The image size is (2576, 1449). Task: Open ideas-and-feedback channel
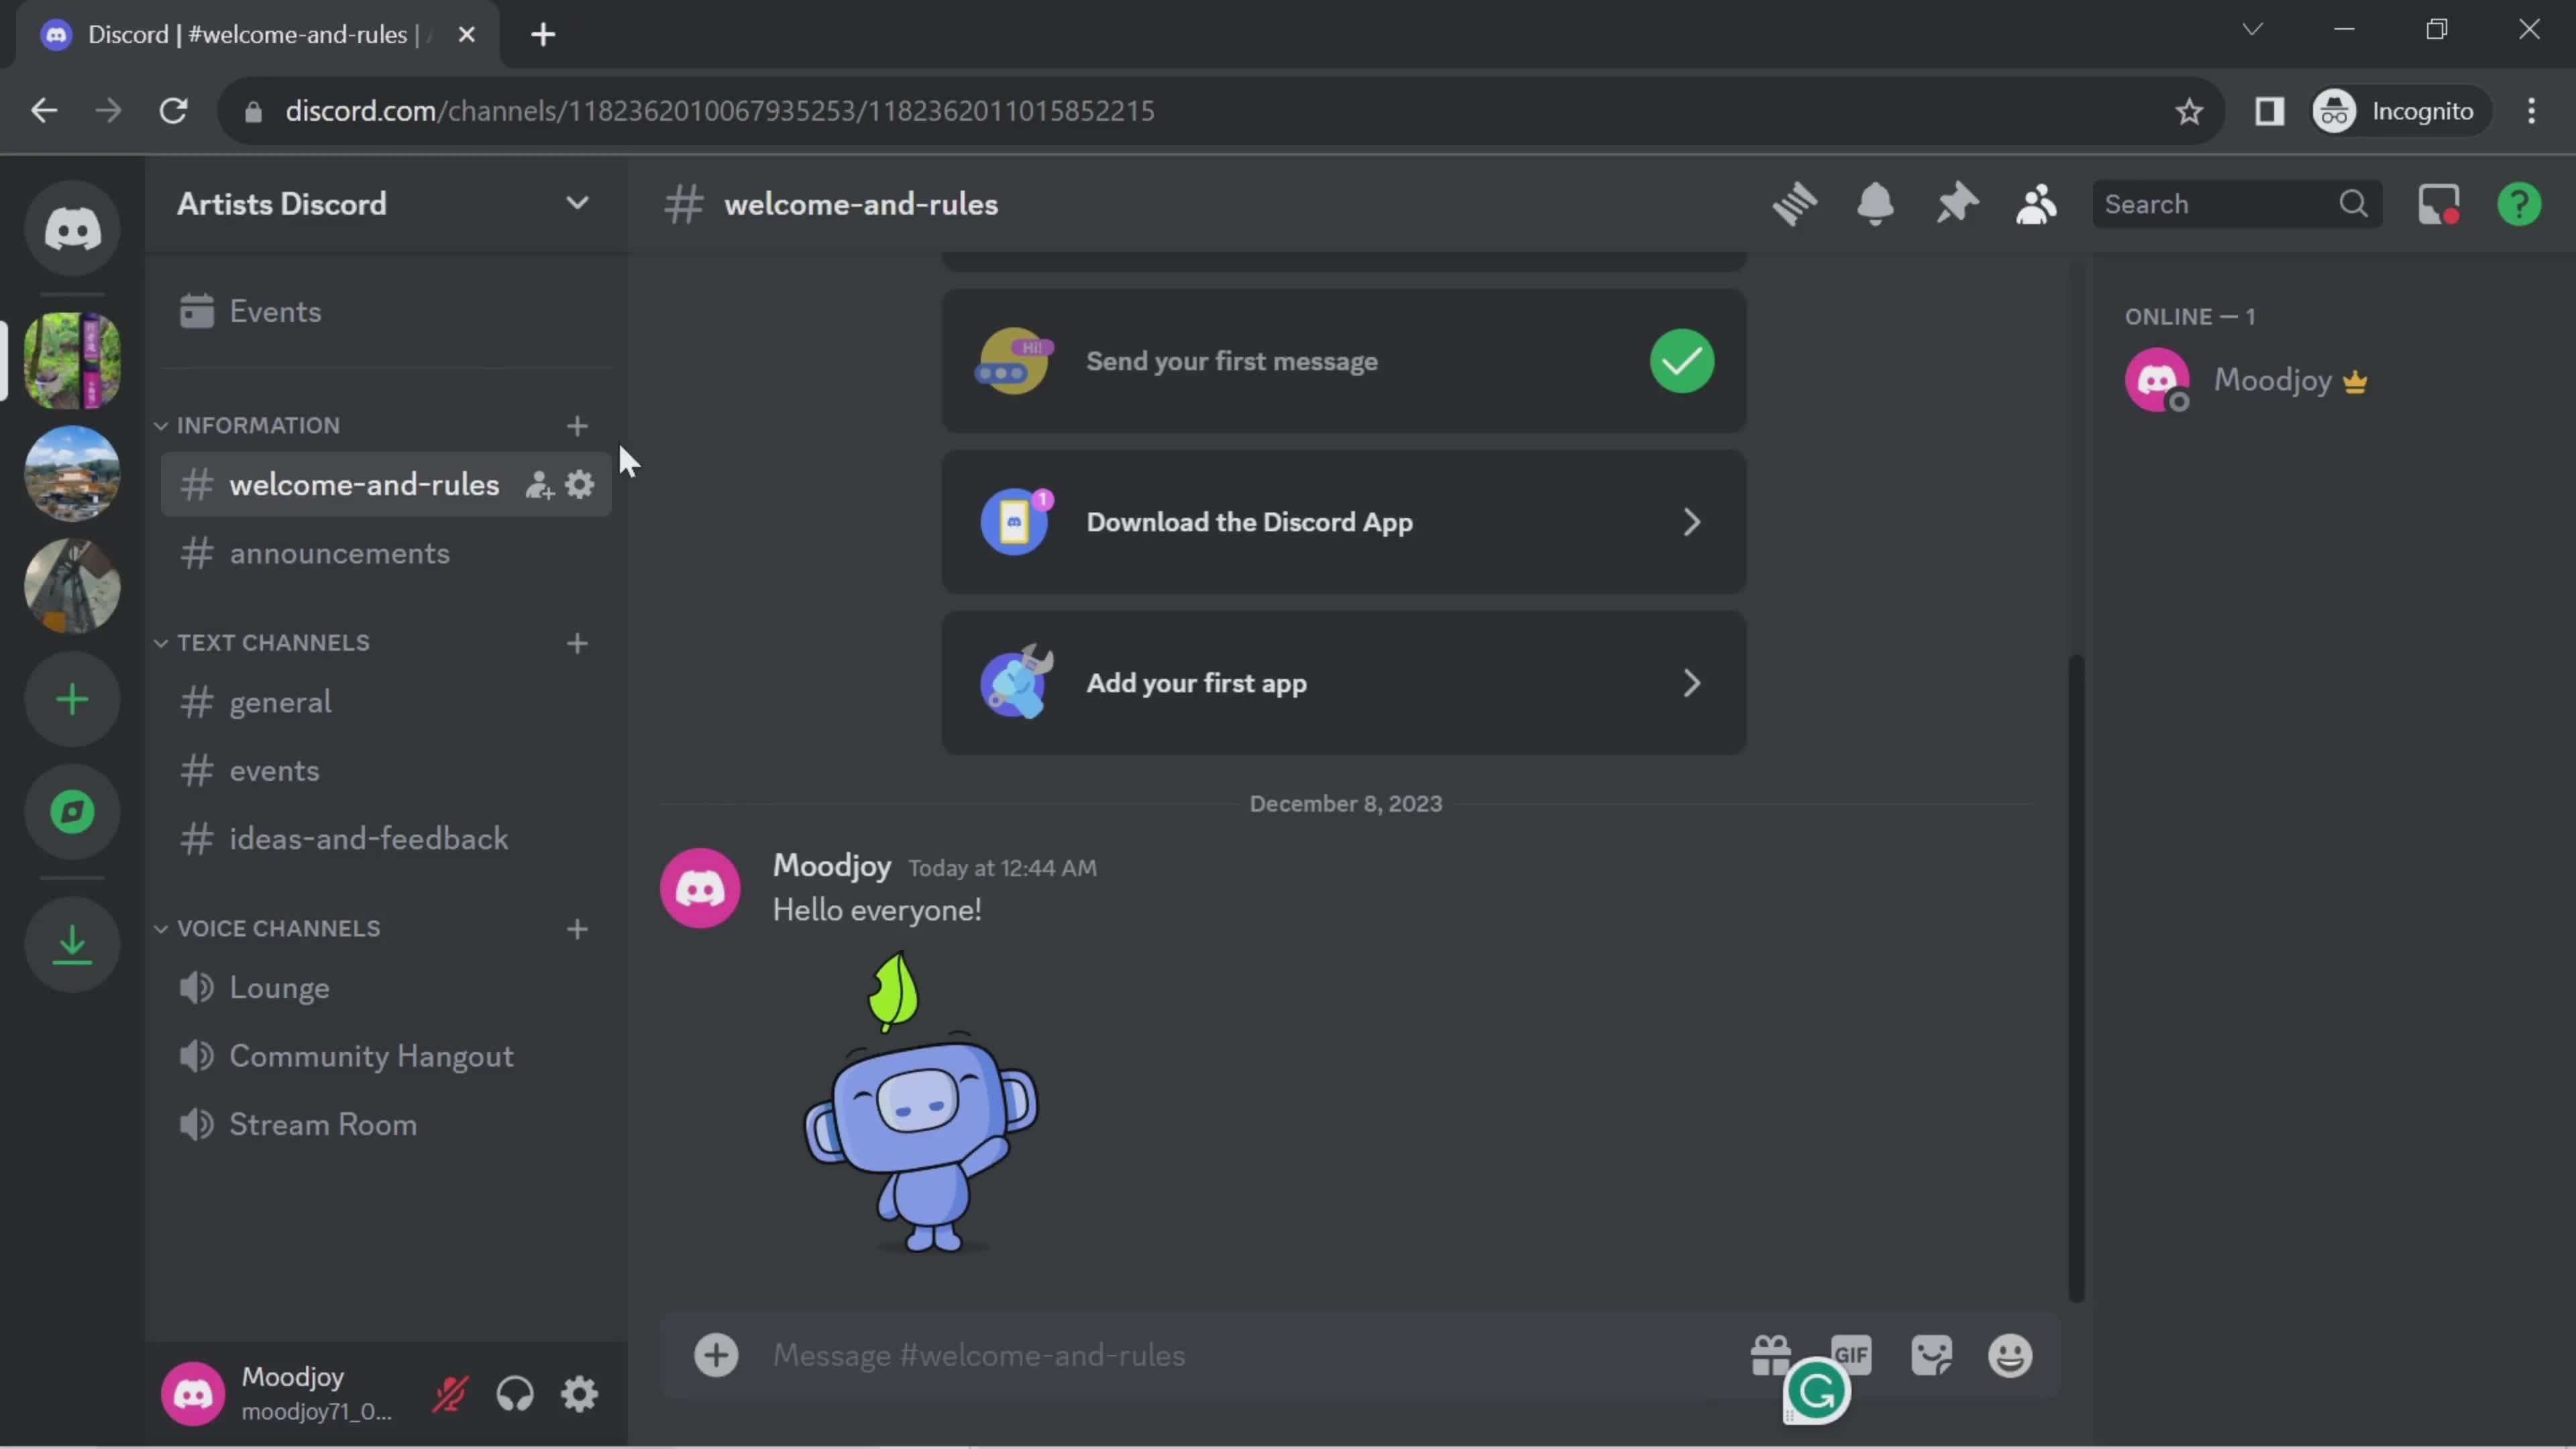386,839
